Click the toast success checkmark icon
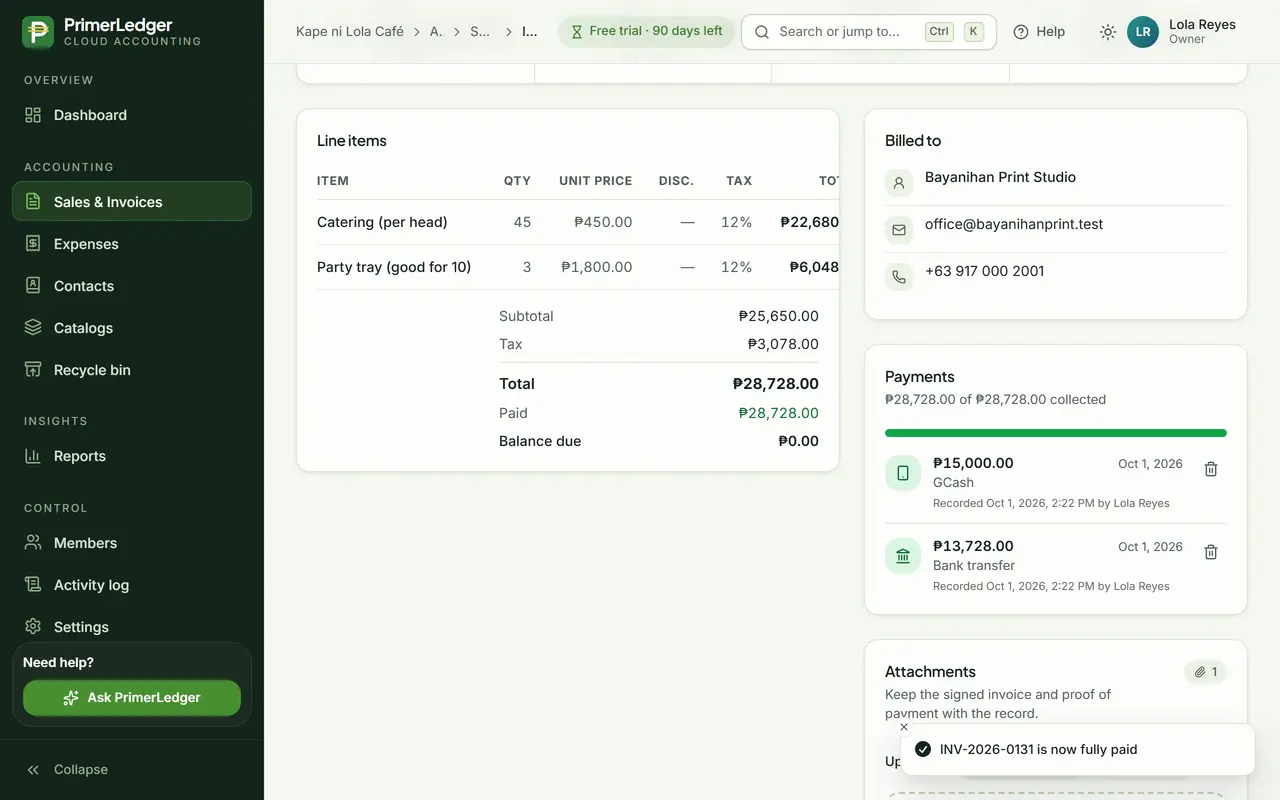The height and width of the screenshot is (800, 1280). [x=923, y=749]
